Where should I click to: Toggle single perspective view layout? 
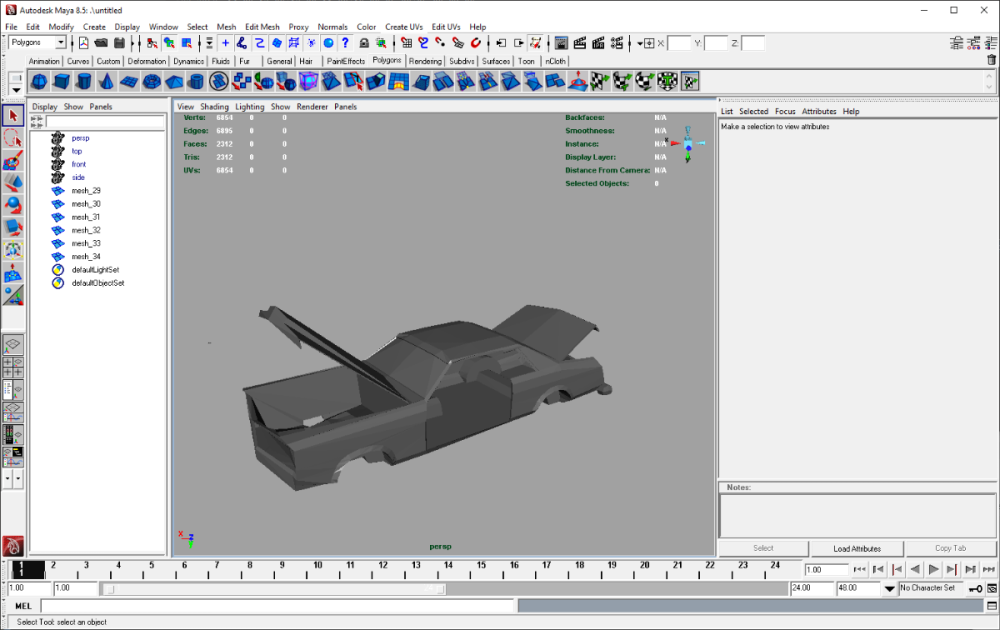13,344
